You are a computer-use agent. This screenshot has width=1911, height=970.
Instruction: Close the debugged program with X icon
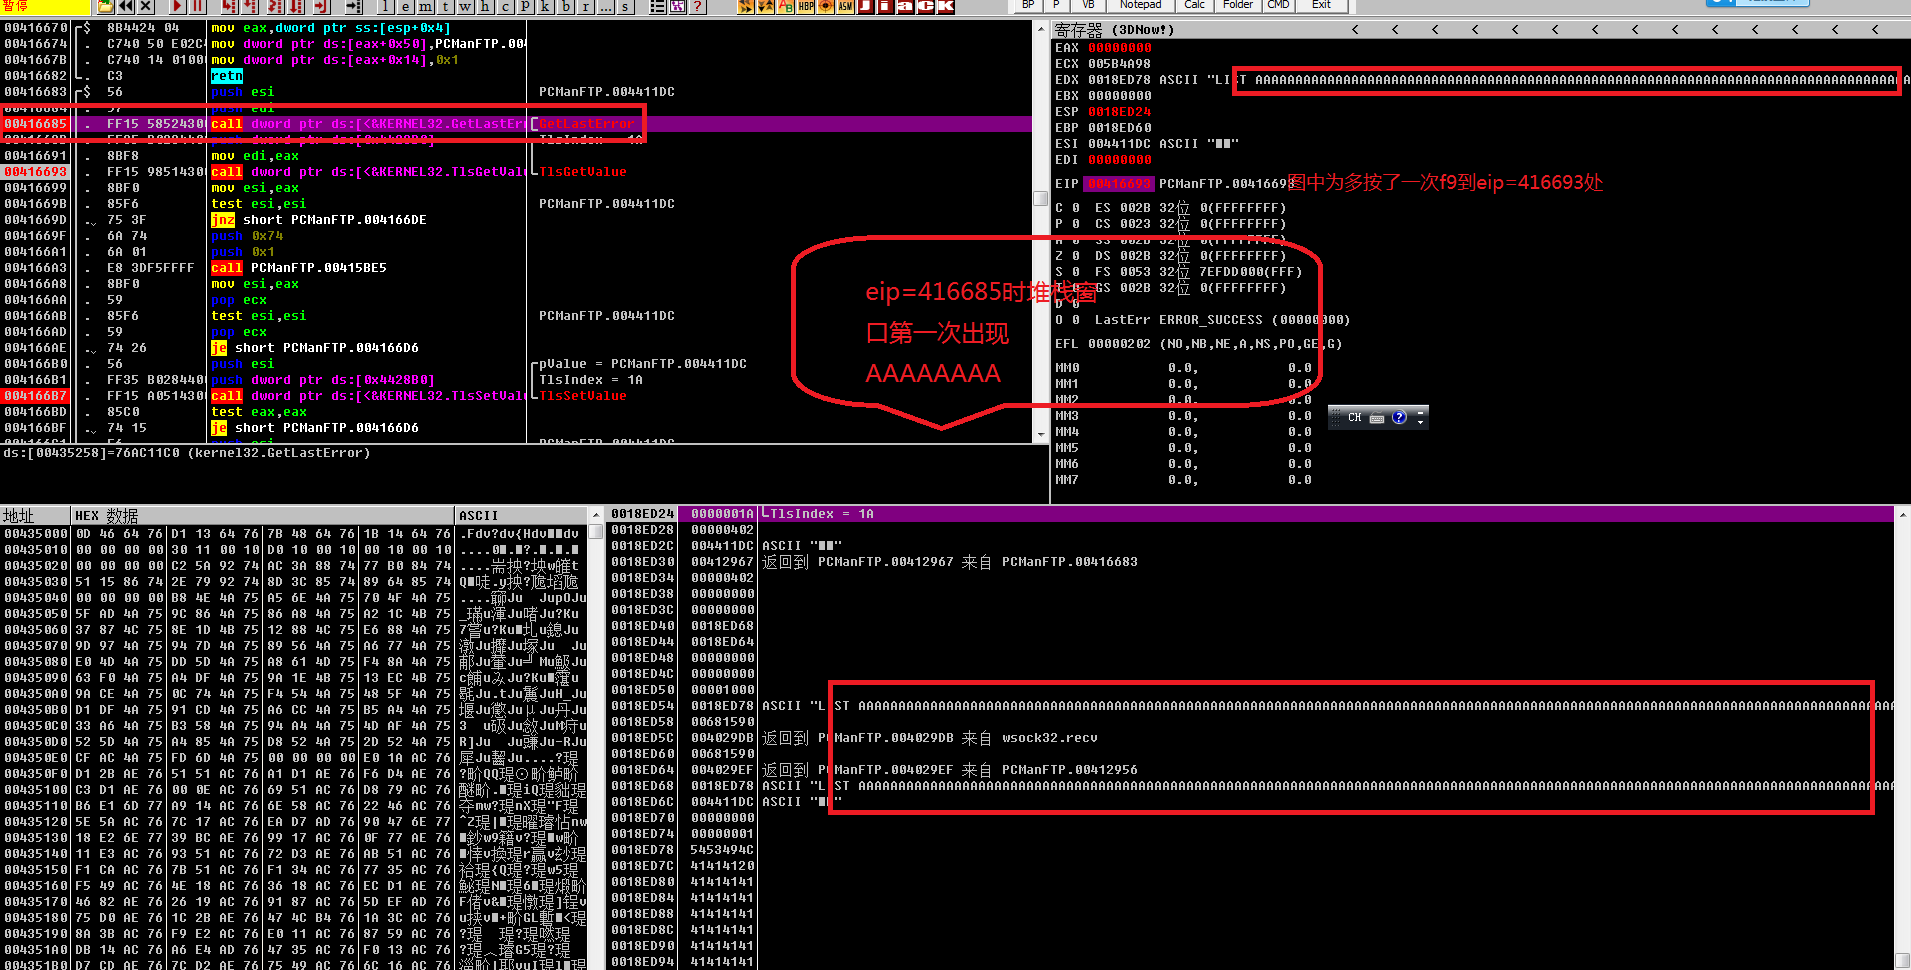click(146, 6)
